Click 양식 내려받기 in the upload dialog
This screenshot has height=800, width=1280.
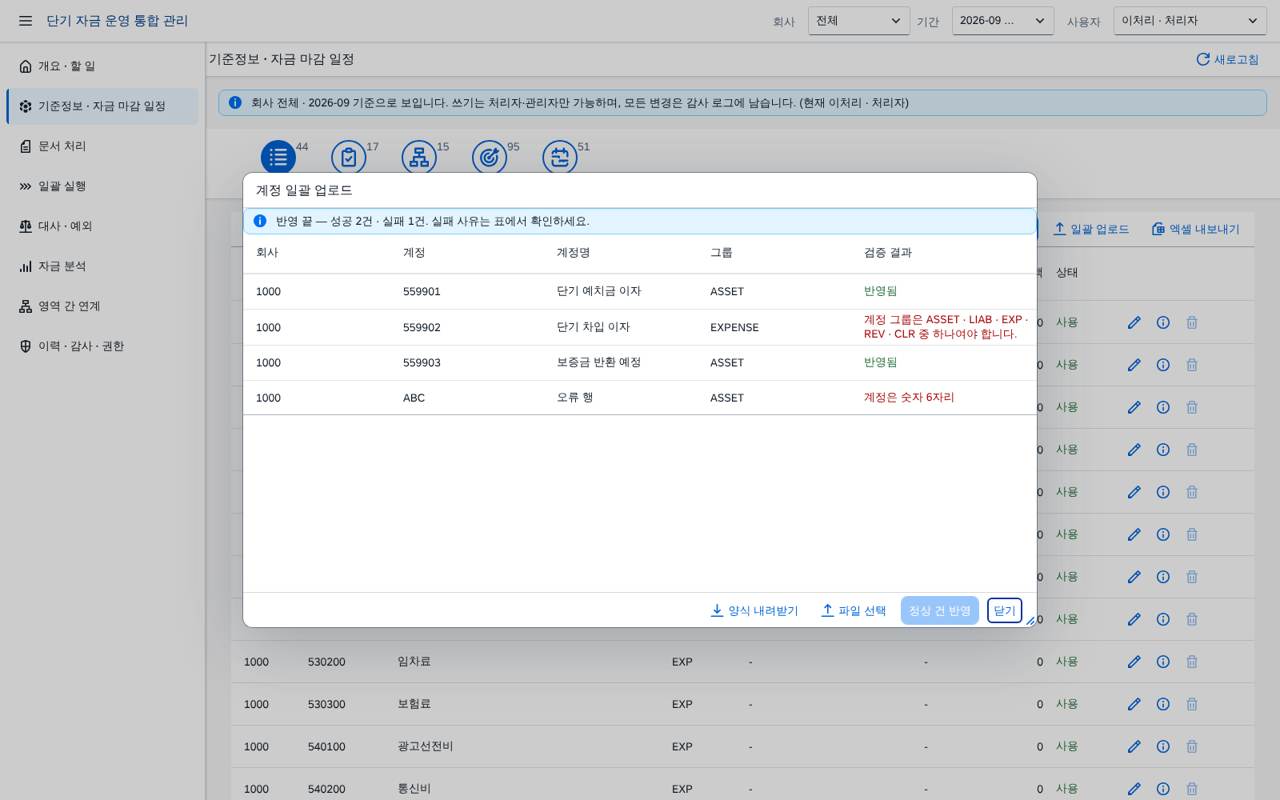(754, 610)
